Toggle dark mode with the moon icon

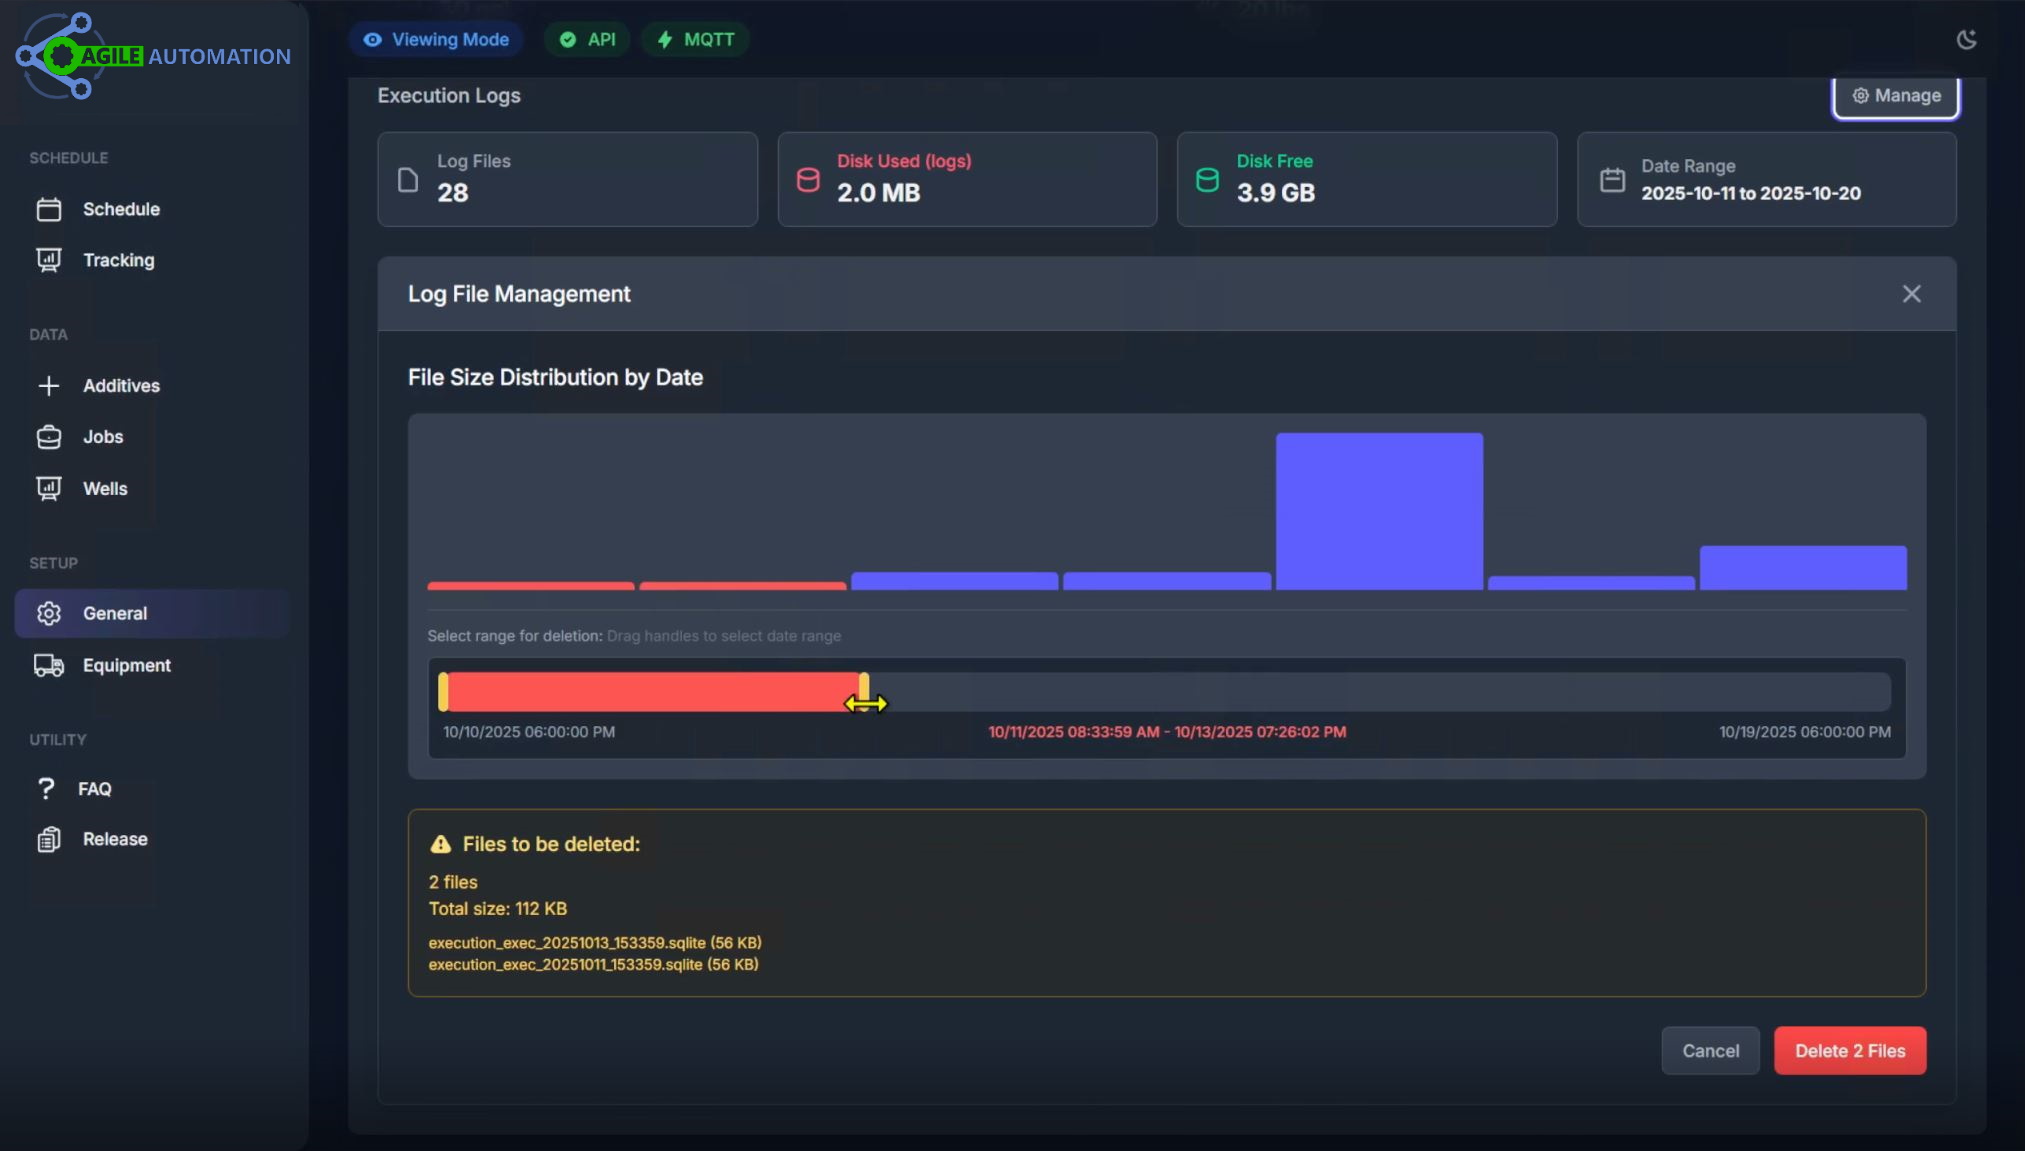[x=1967, y=39]
